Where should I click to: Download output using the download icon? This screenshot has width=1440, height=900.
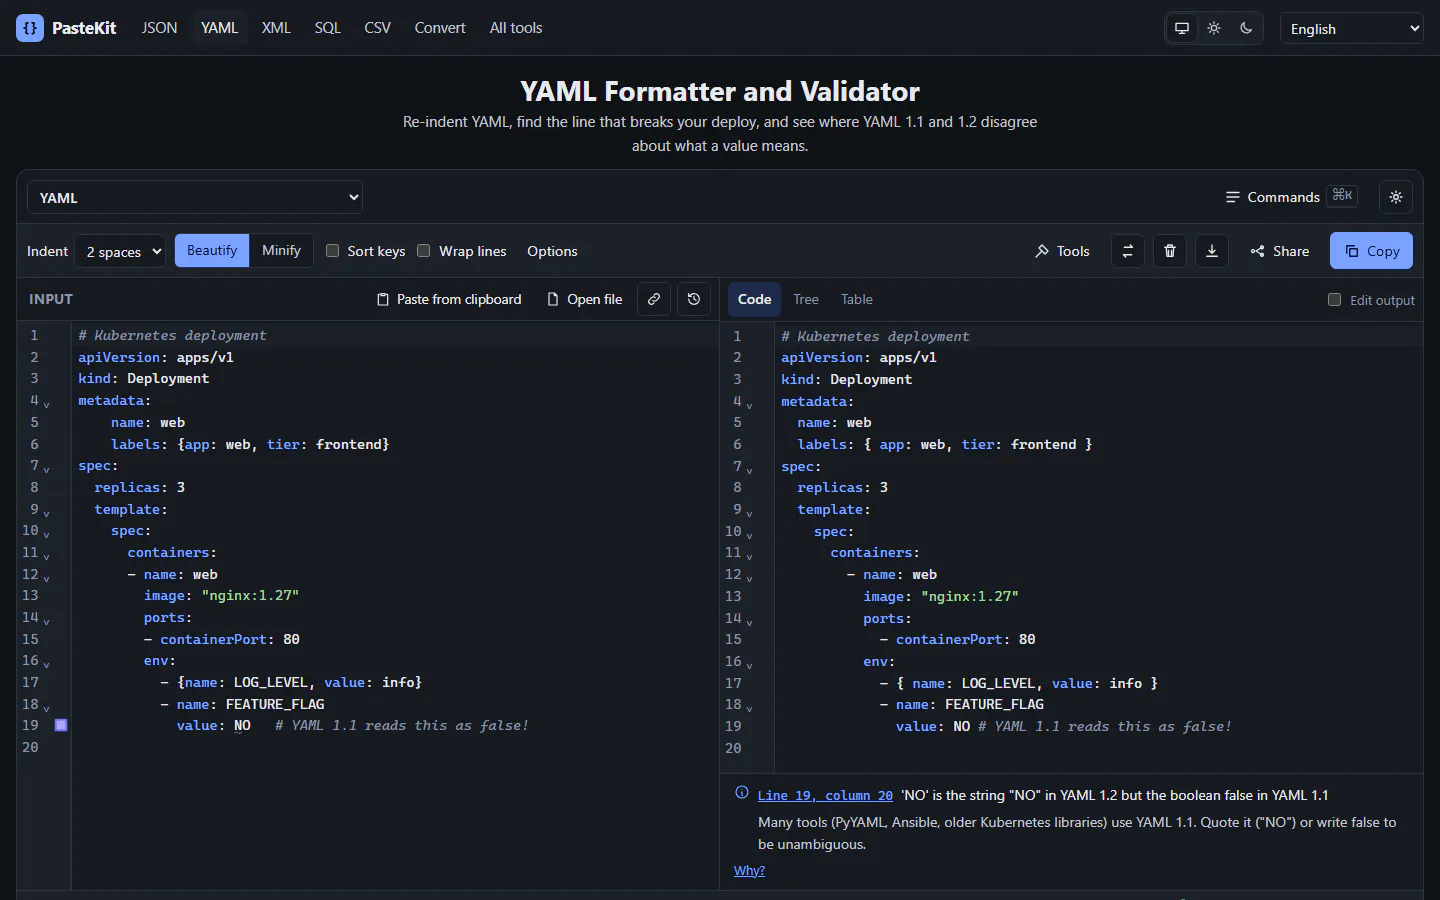point(1212,251)
